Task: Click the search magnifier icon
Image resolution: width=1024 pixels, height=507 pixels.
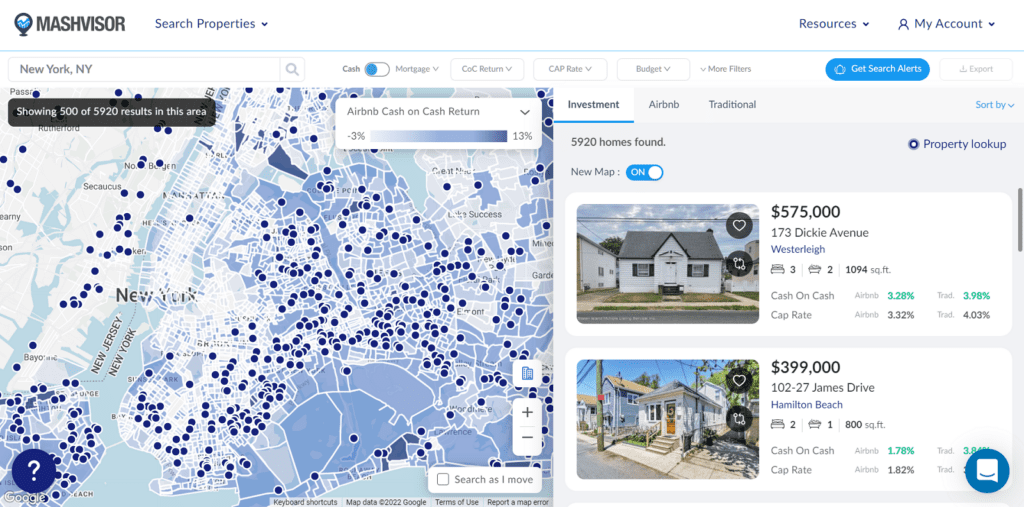Action: (x=292, y=69)
